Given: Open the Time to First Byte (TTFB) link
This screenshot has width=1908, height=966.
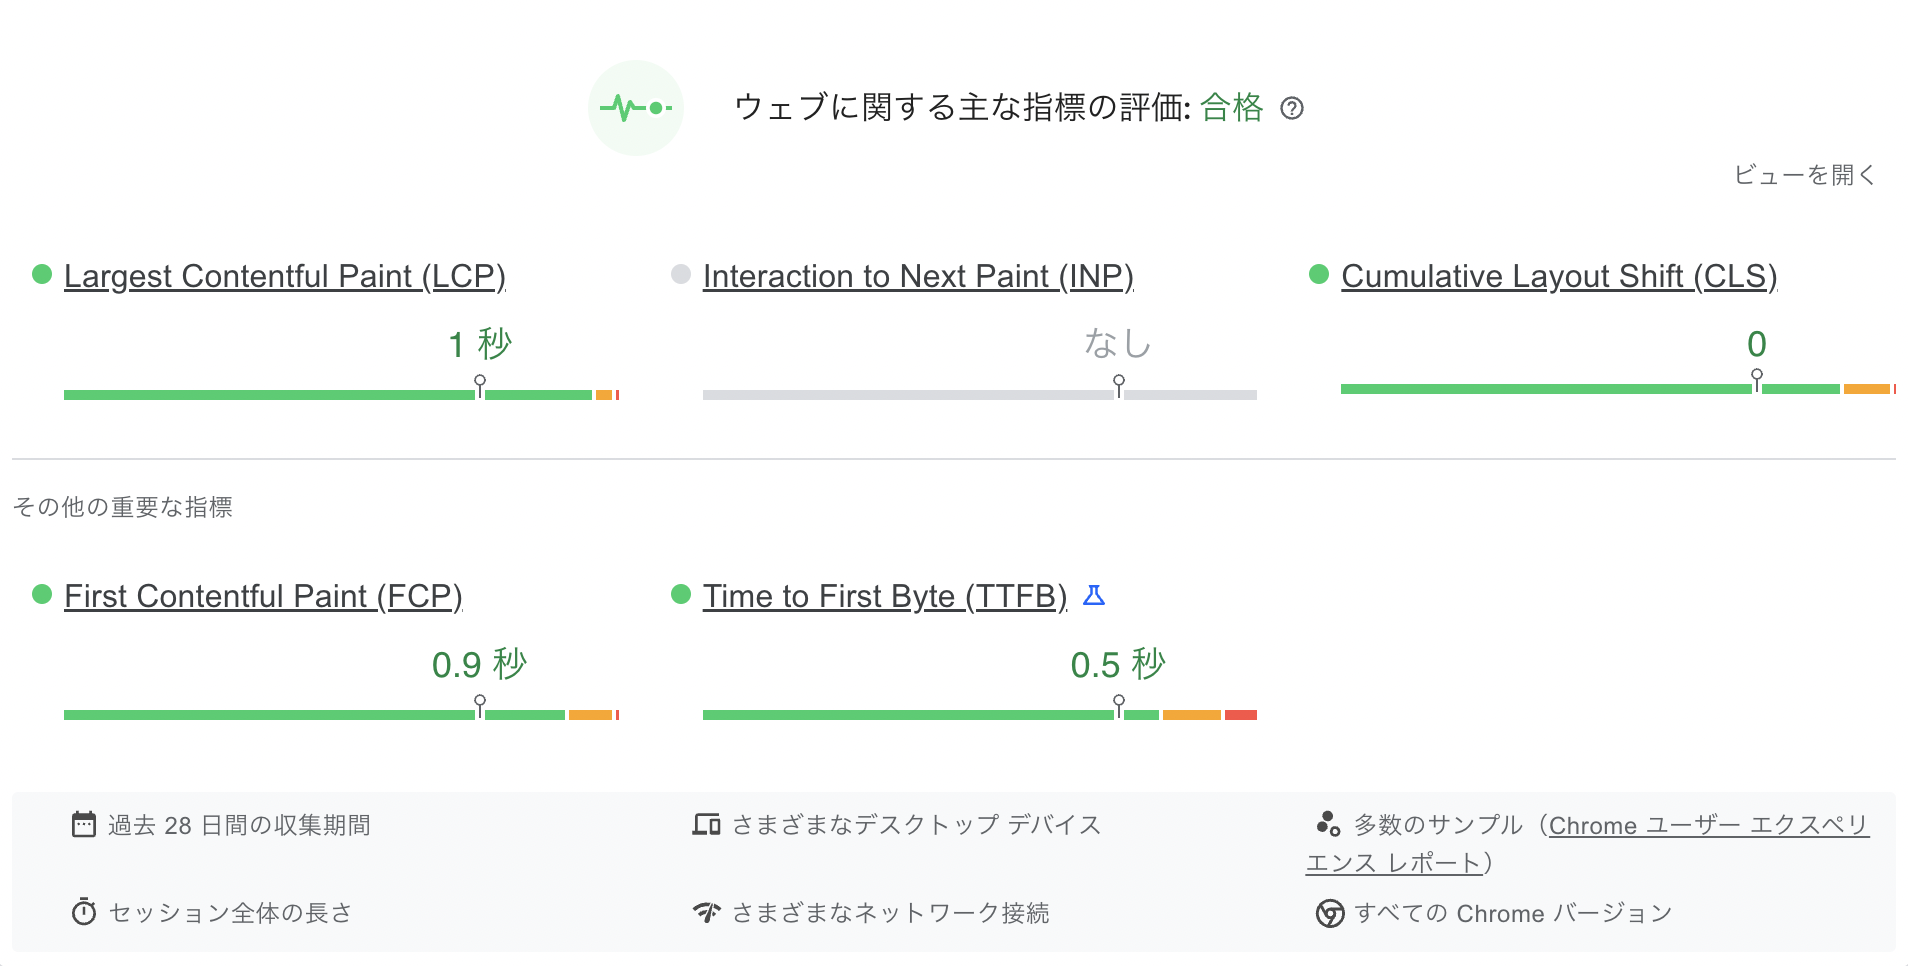Looking at the screenshot, I should (x=885, y=596).
